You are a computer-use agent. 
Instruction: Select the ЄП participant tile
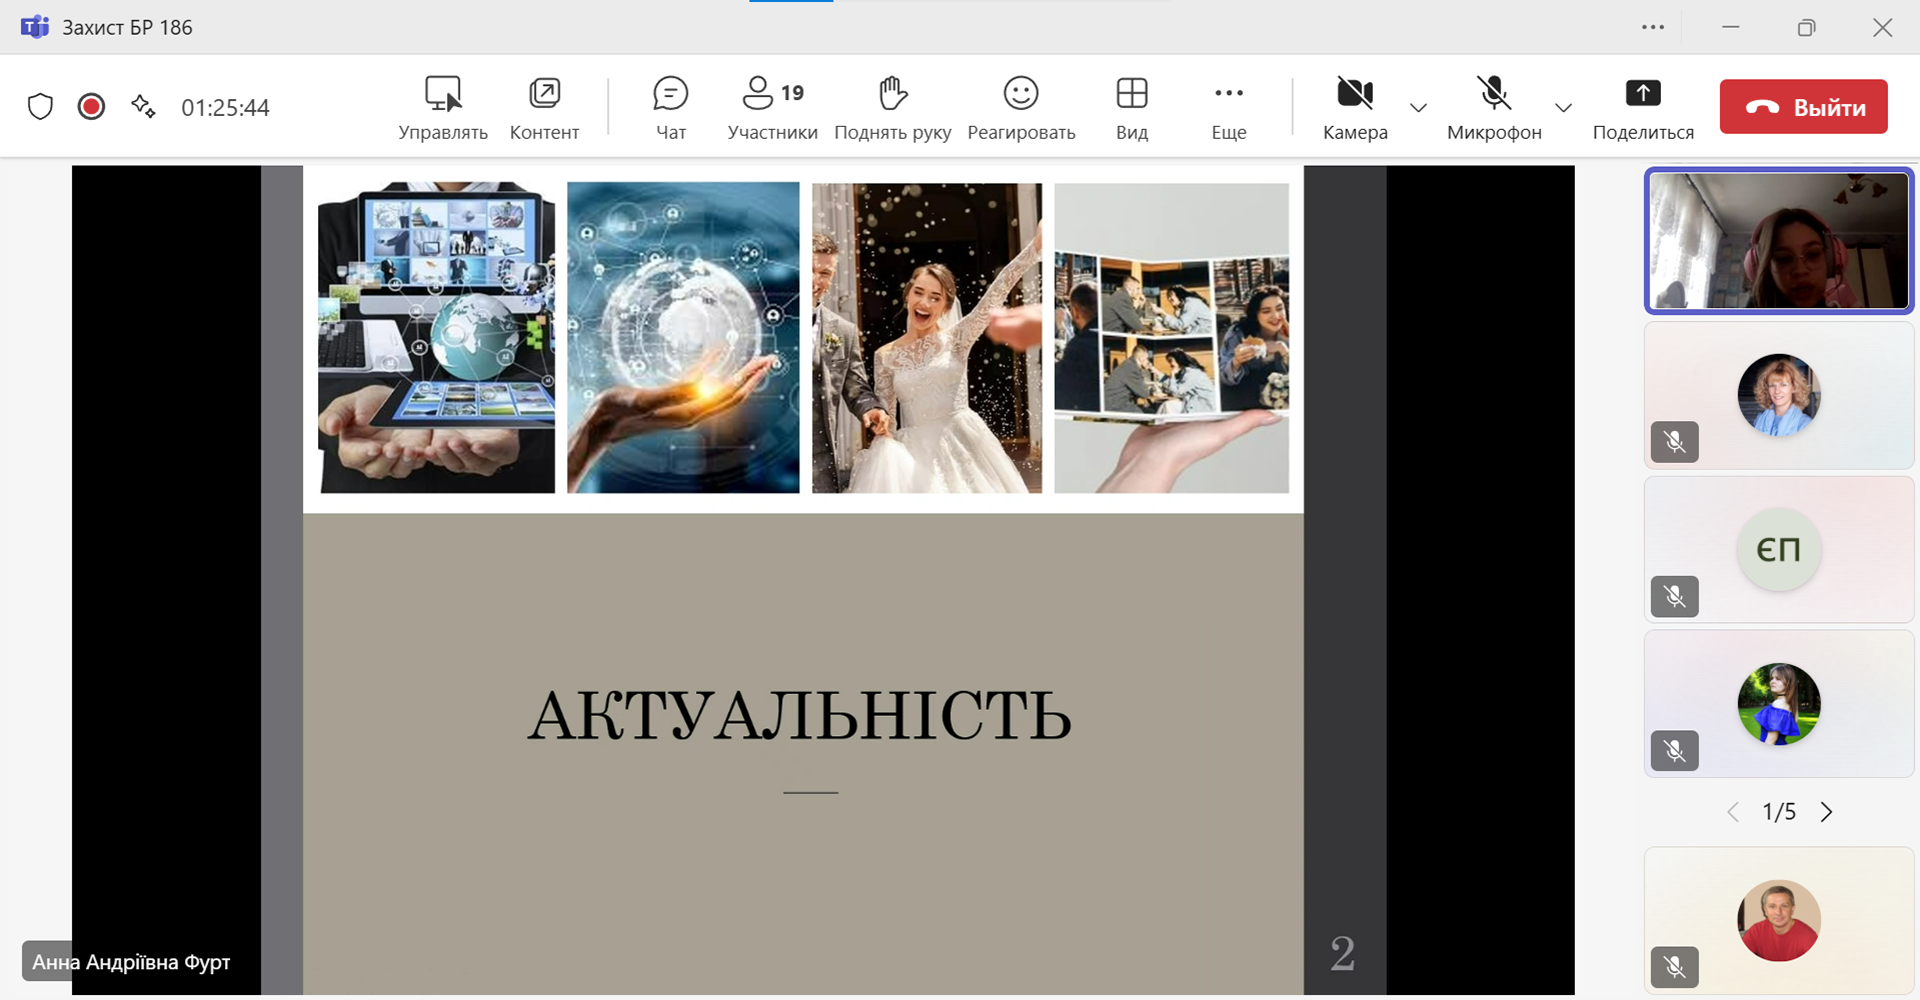[1778, 549]
